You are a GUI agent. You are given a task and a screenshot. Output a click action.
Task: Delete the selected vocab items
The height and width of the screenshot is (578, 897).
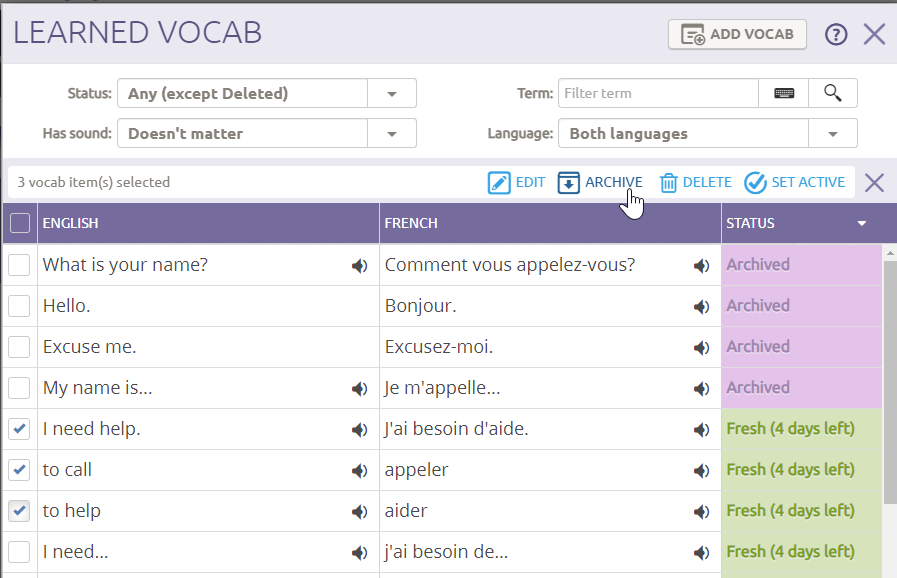point(696,183)
